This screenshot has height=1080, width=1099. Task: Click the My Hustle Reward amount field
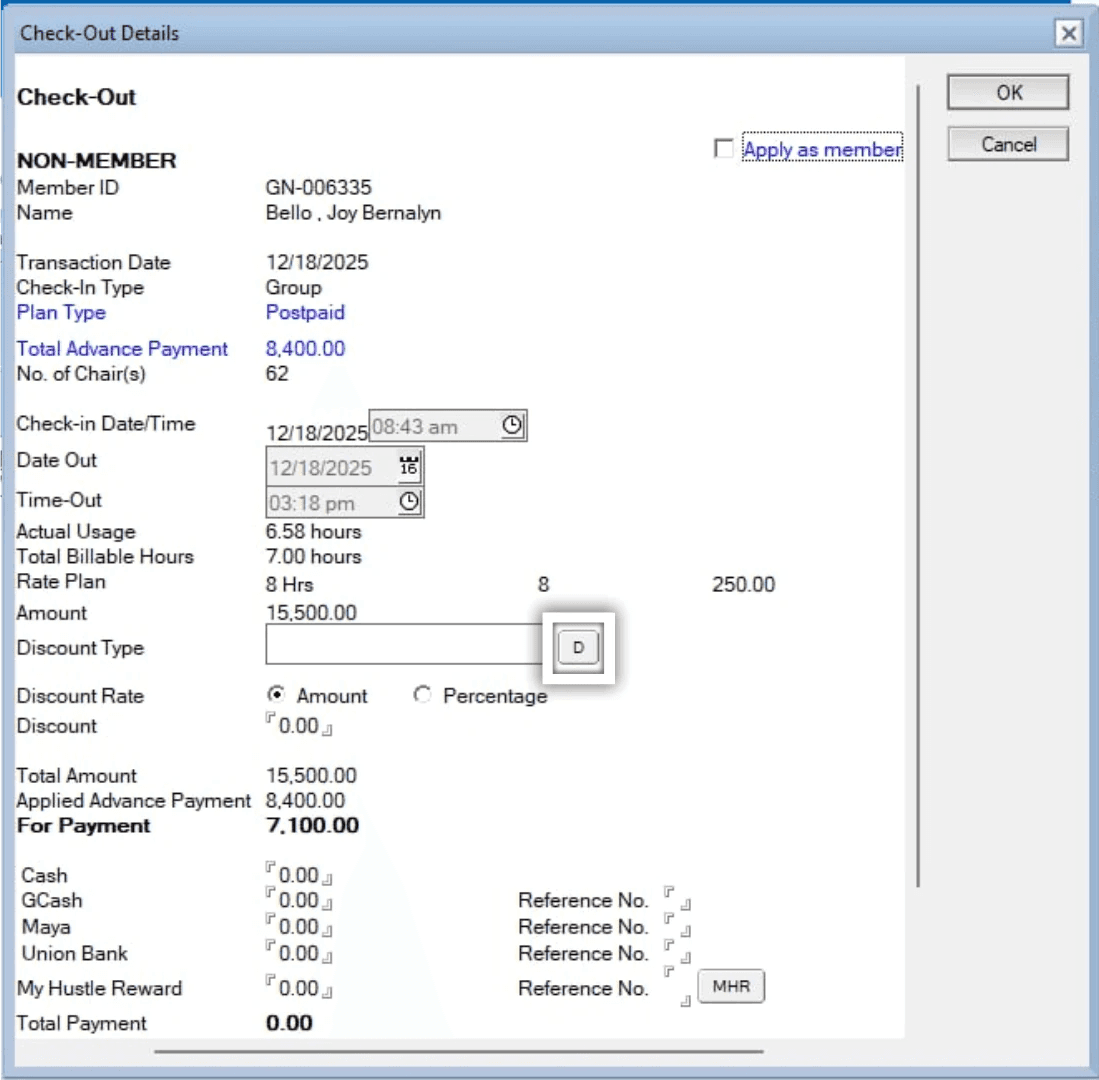[x=299, y=988]
